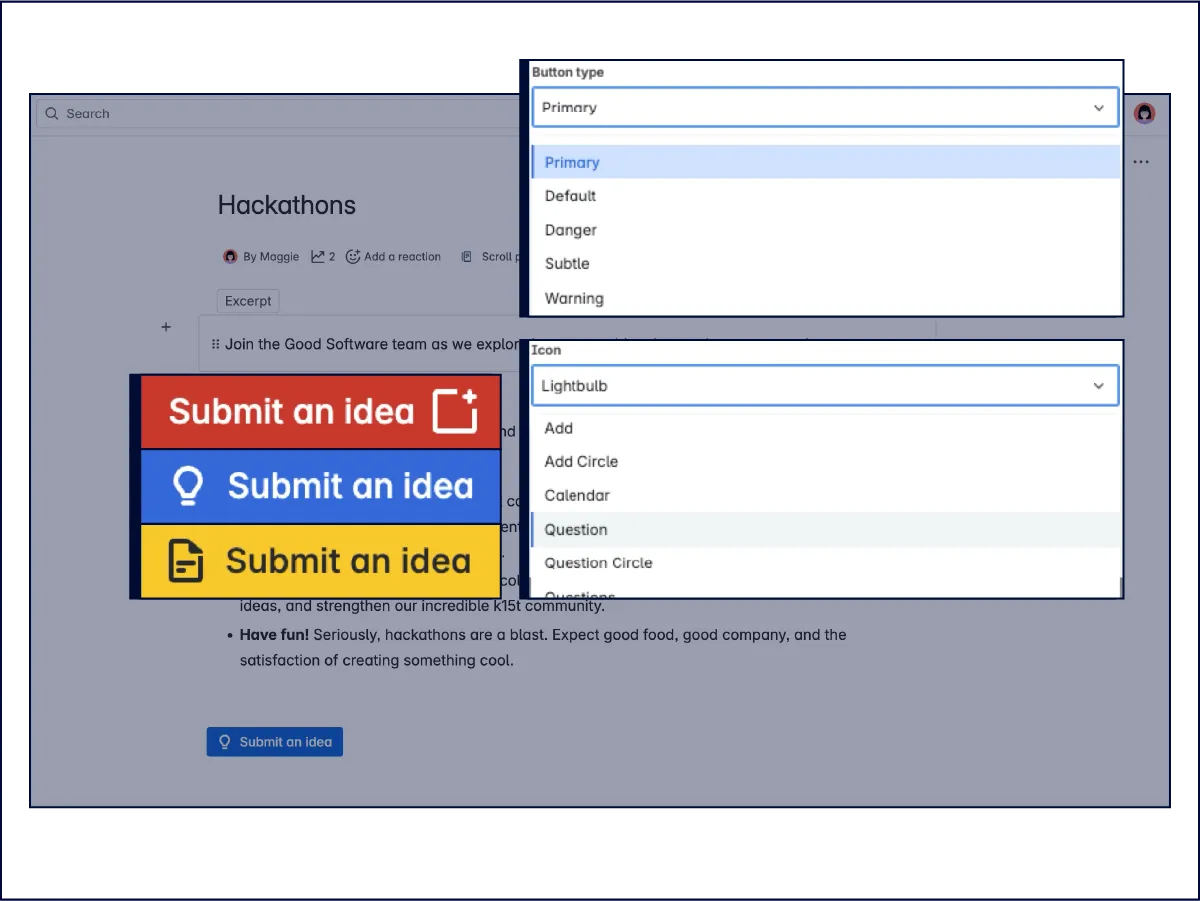This screenshot has width=1200, height=901.
Task: Click the Excerpt label tag
Action: pyautogui.click(x=248, y=301)
